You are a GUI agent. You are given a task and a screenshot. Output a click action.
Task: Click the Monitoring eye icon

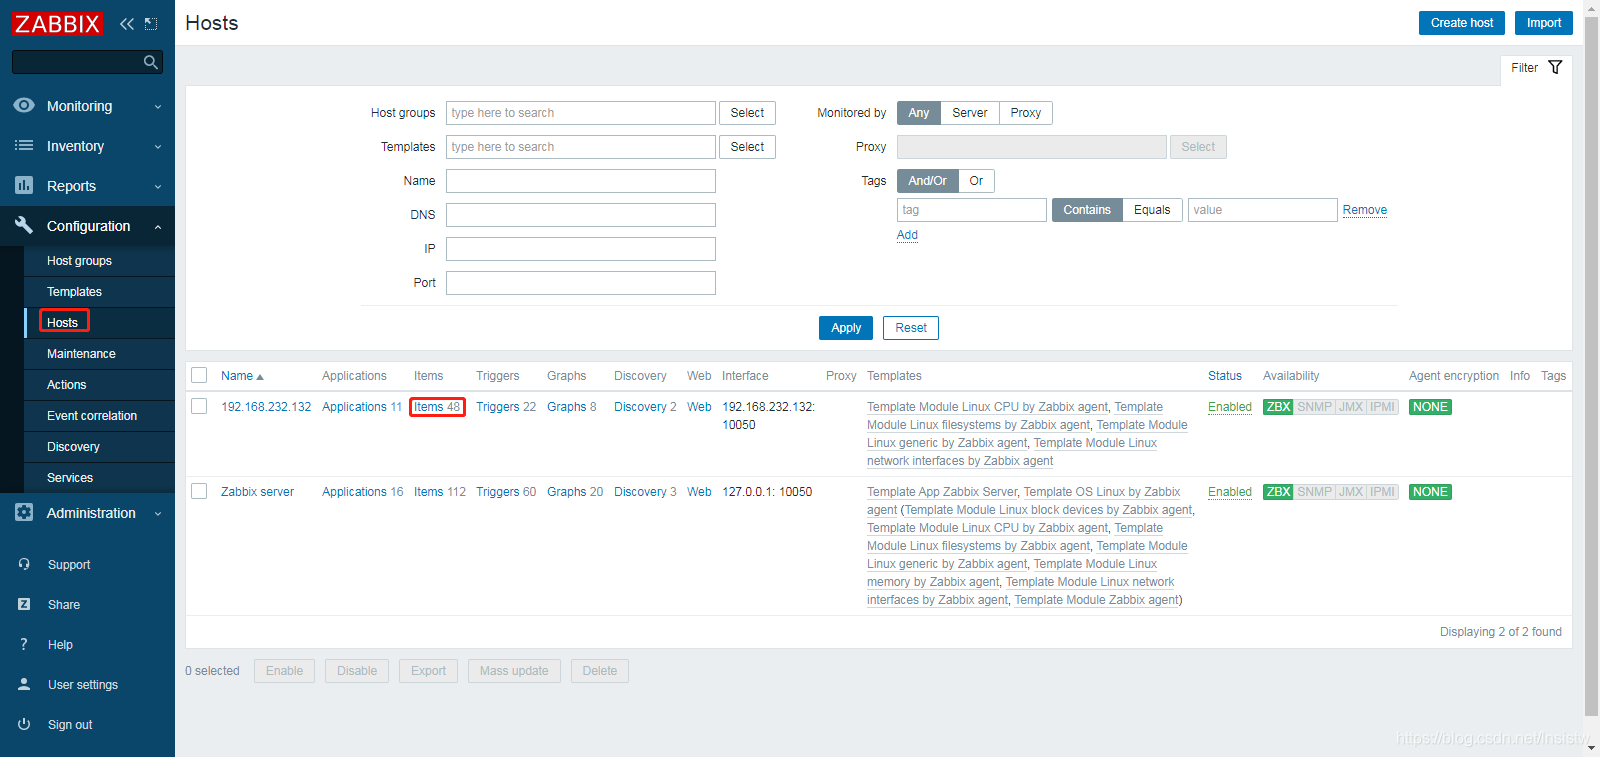click(24, 105)
